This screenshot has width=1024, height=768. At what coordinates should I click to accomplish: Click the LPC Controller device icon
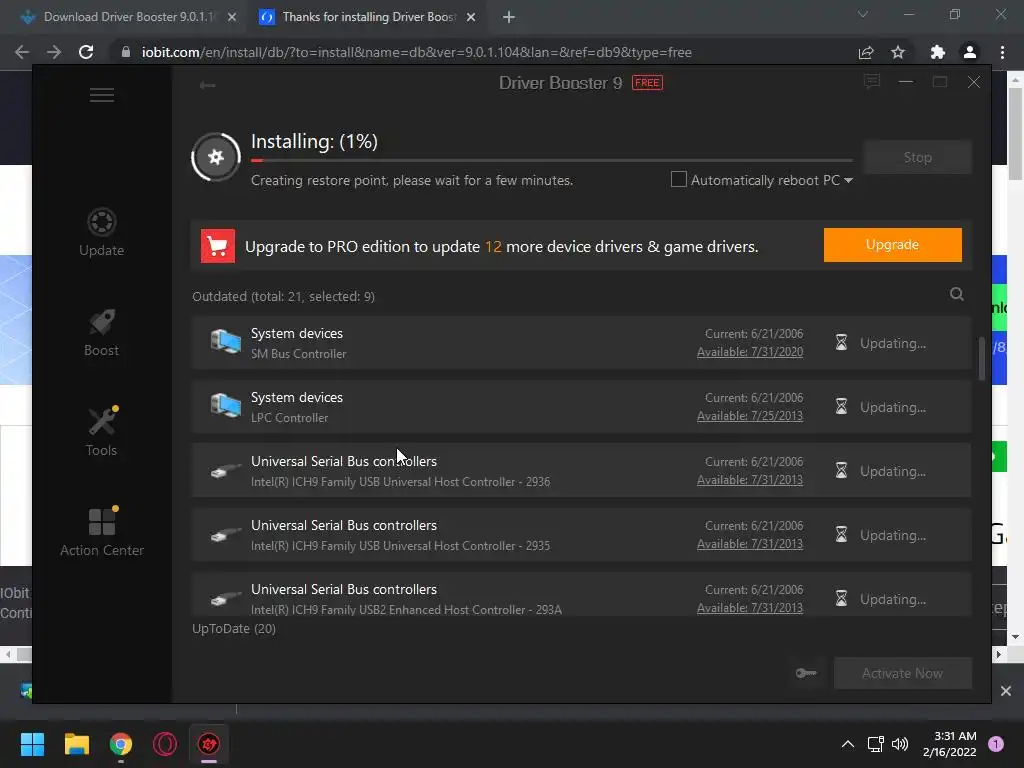[x=226, y=406]
